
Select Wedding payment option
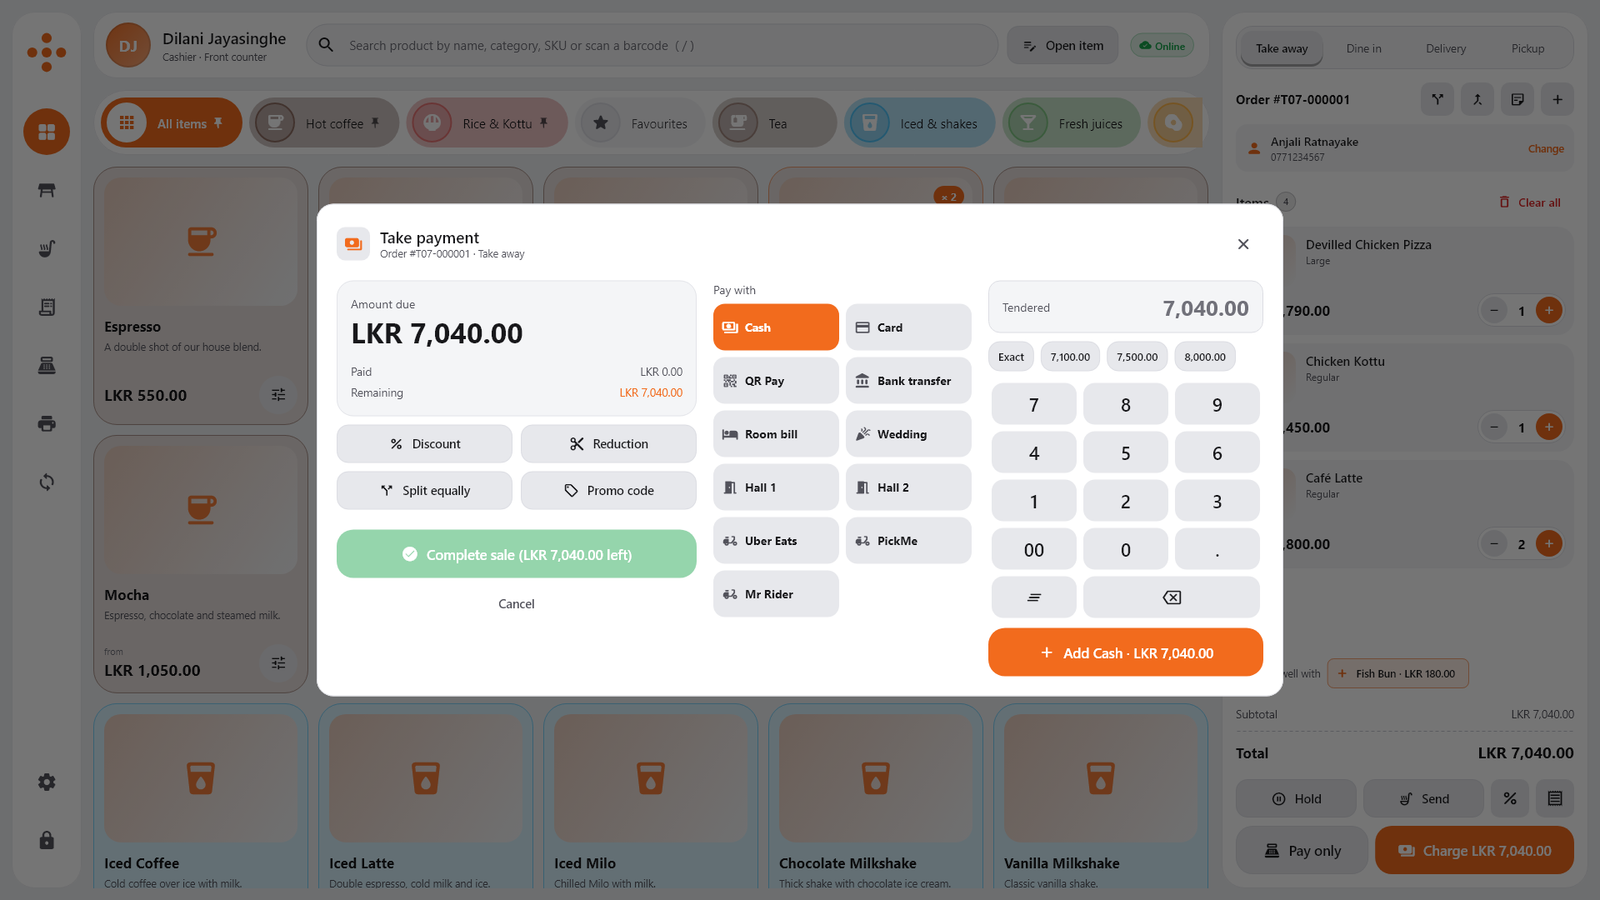tap(908, 434)
